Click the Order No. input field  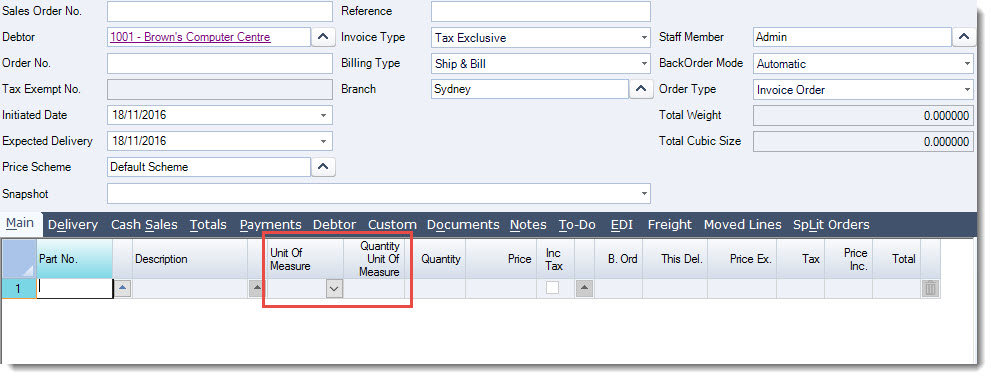point(220,63)
